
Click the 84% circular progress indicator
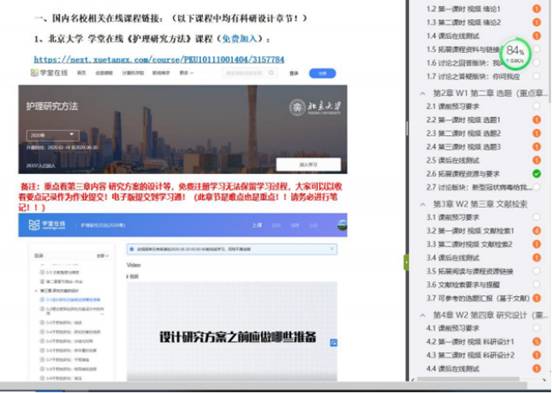pos(515,54)
